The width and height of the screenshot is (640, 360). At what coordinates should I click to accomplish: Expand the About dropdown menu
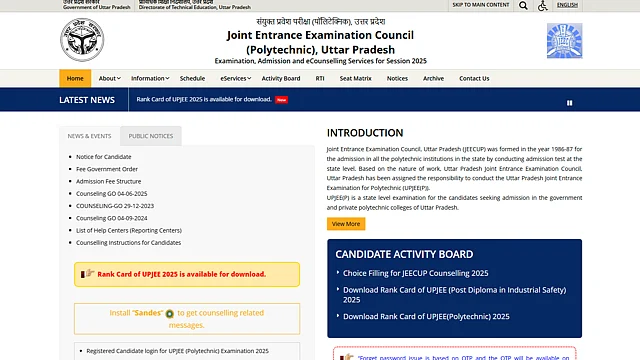pyautogui.click(x=109, y=78)
